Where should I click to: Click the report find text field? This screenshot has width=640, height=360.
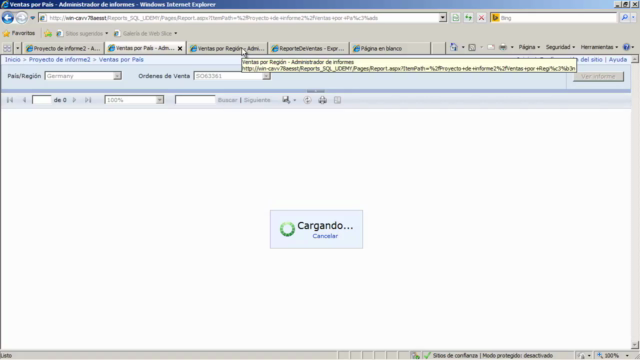coord(195,100)
